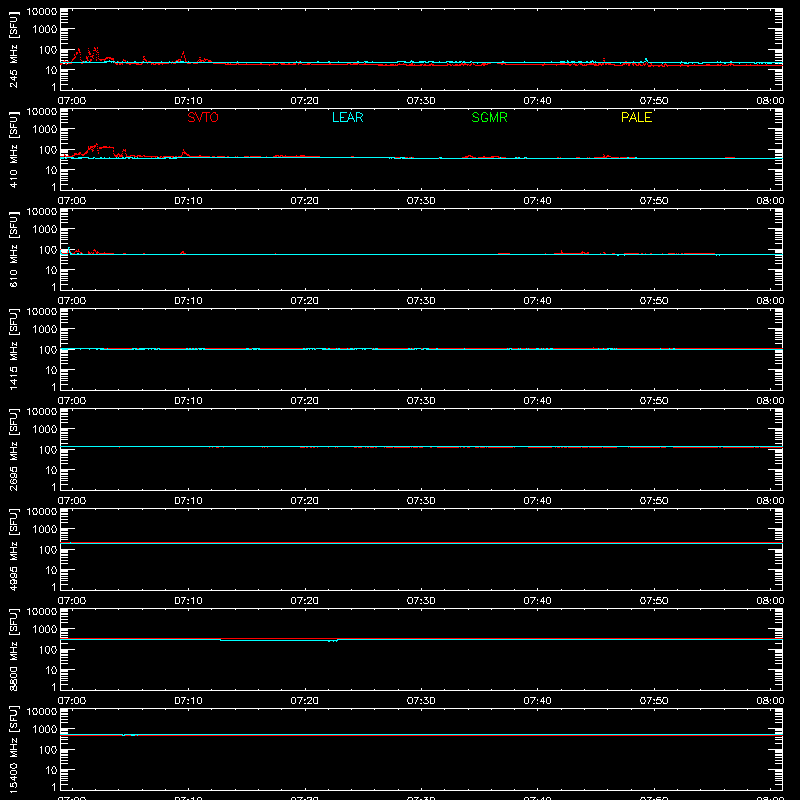Click the 07:00 label under the 410 MHz panel

(72, 201)
